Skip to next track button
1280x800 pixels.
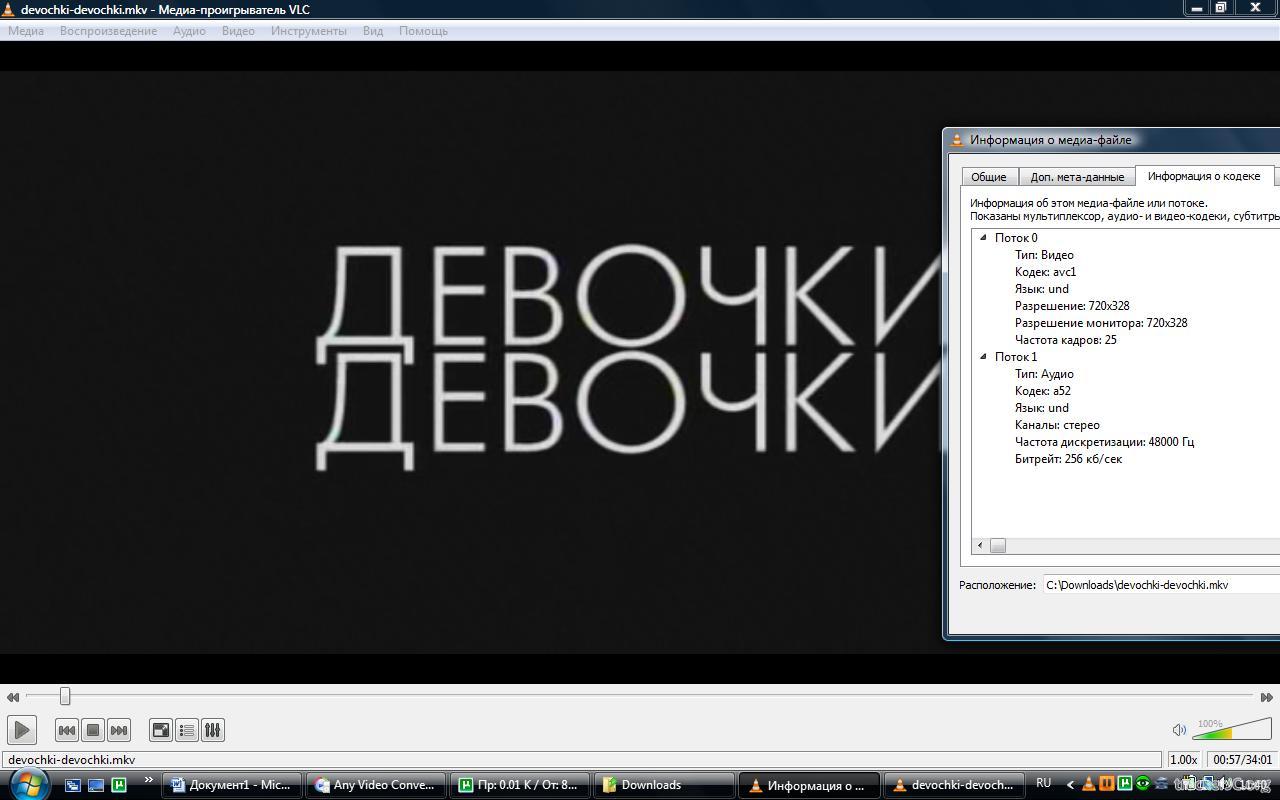coord(119,730)
